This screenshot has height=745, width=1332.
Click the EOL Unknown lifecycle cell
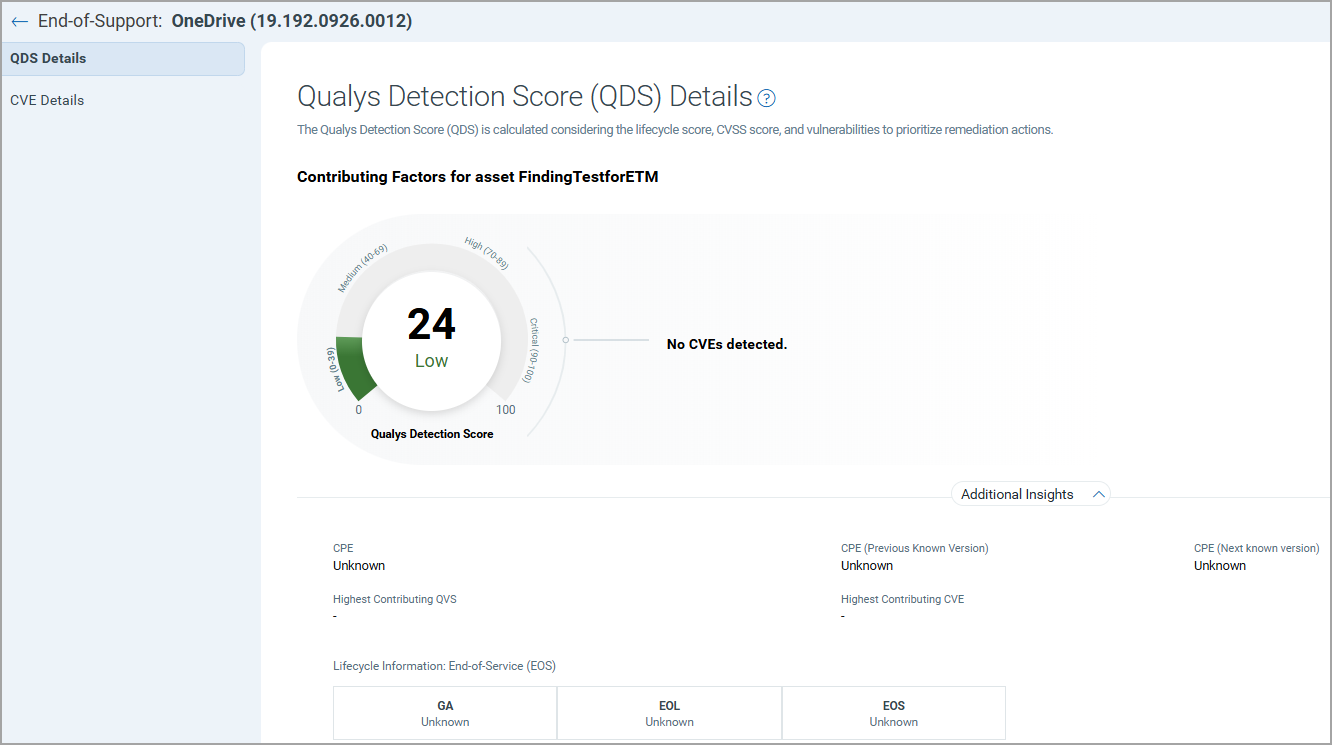pos(669,713)
